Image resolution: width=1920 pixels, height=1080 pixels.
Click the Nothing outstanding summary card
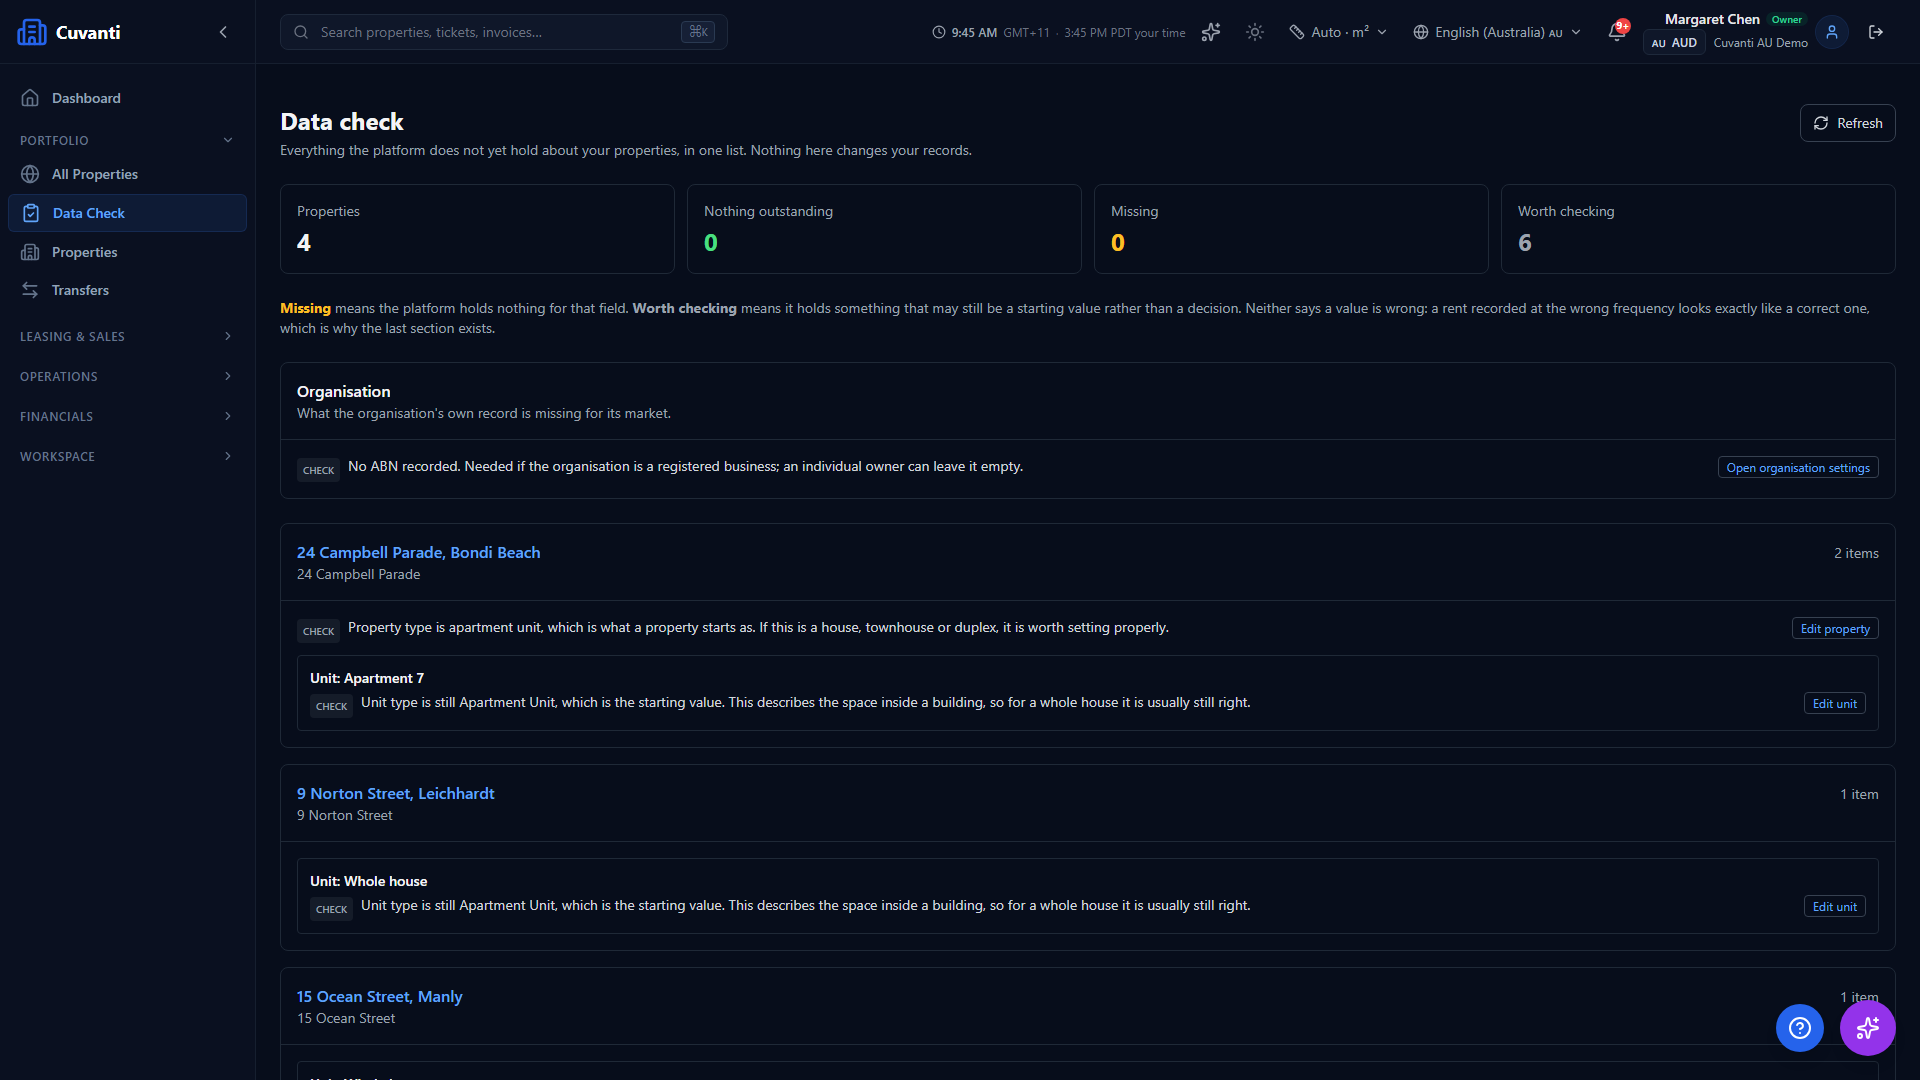click(x=884, y=229)
